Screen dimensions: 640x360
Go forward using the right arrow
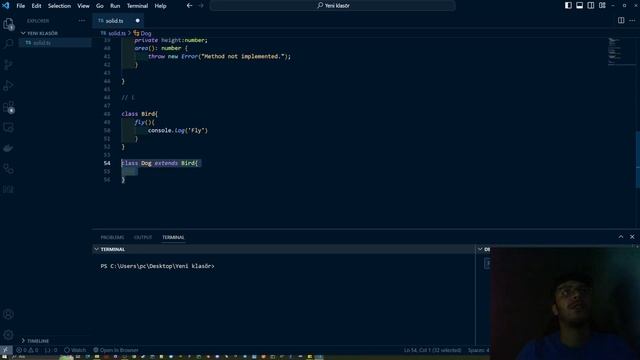point(201,6)
